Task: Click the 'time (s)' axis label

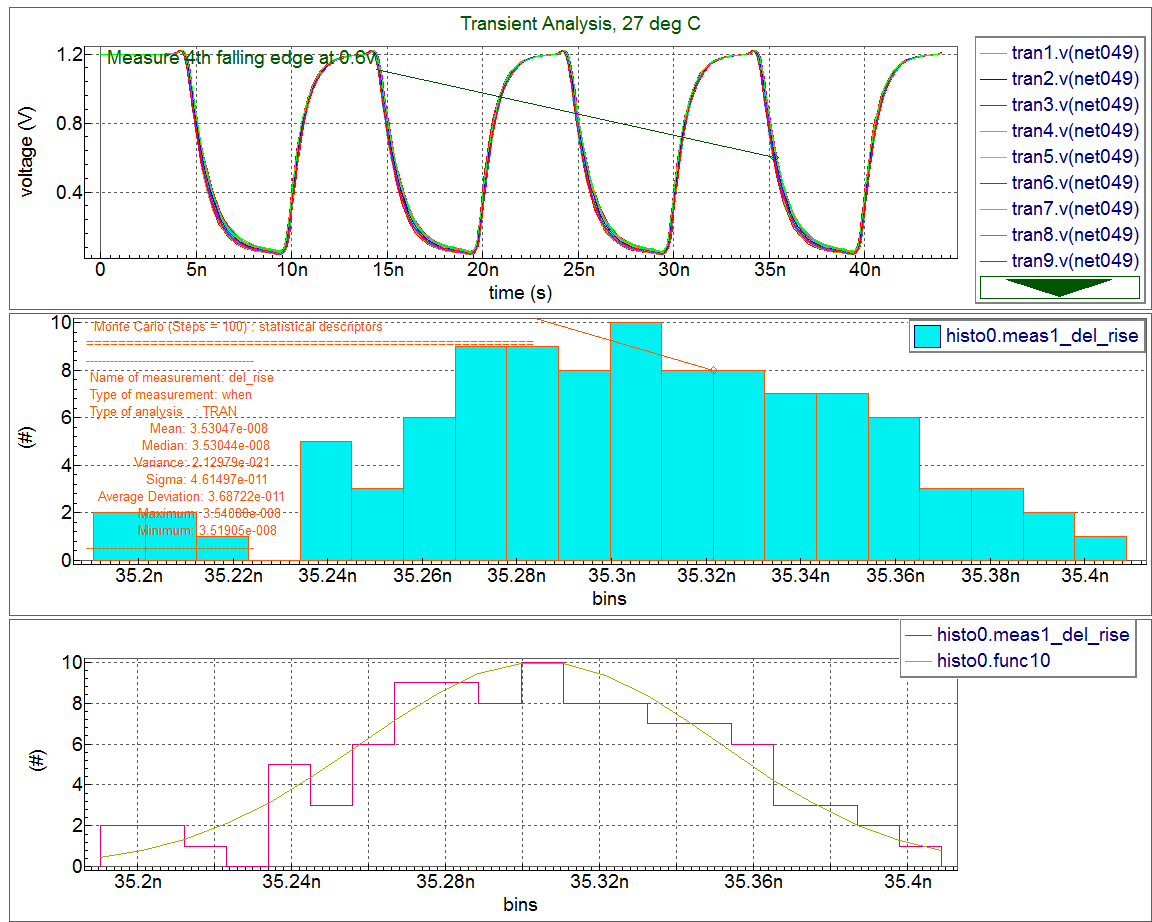Action: pos(520,292)
